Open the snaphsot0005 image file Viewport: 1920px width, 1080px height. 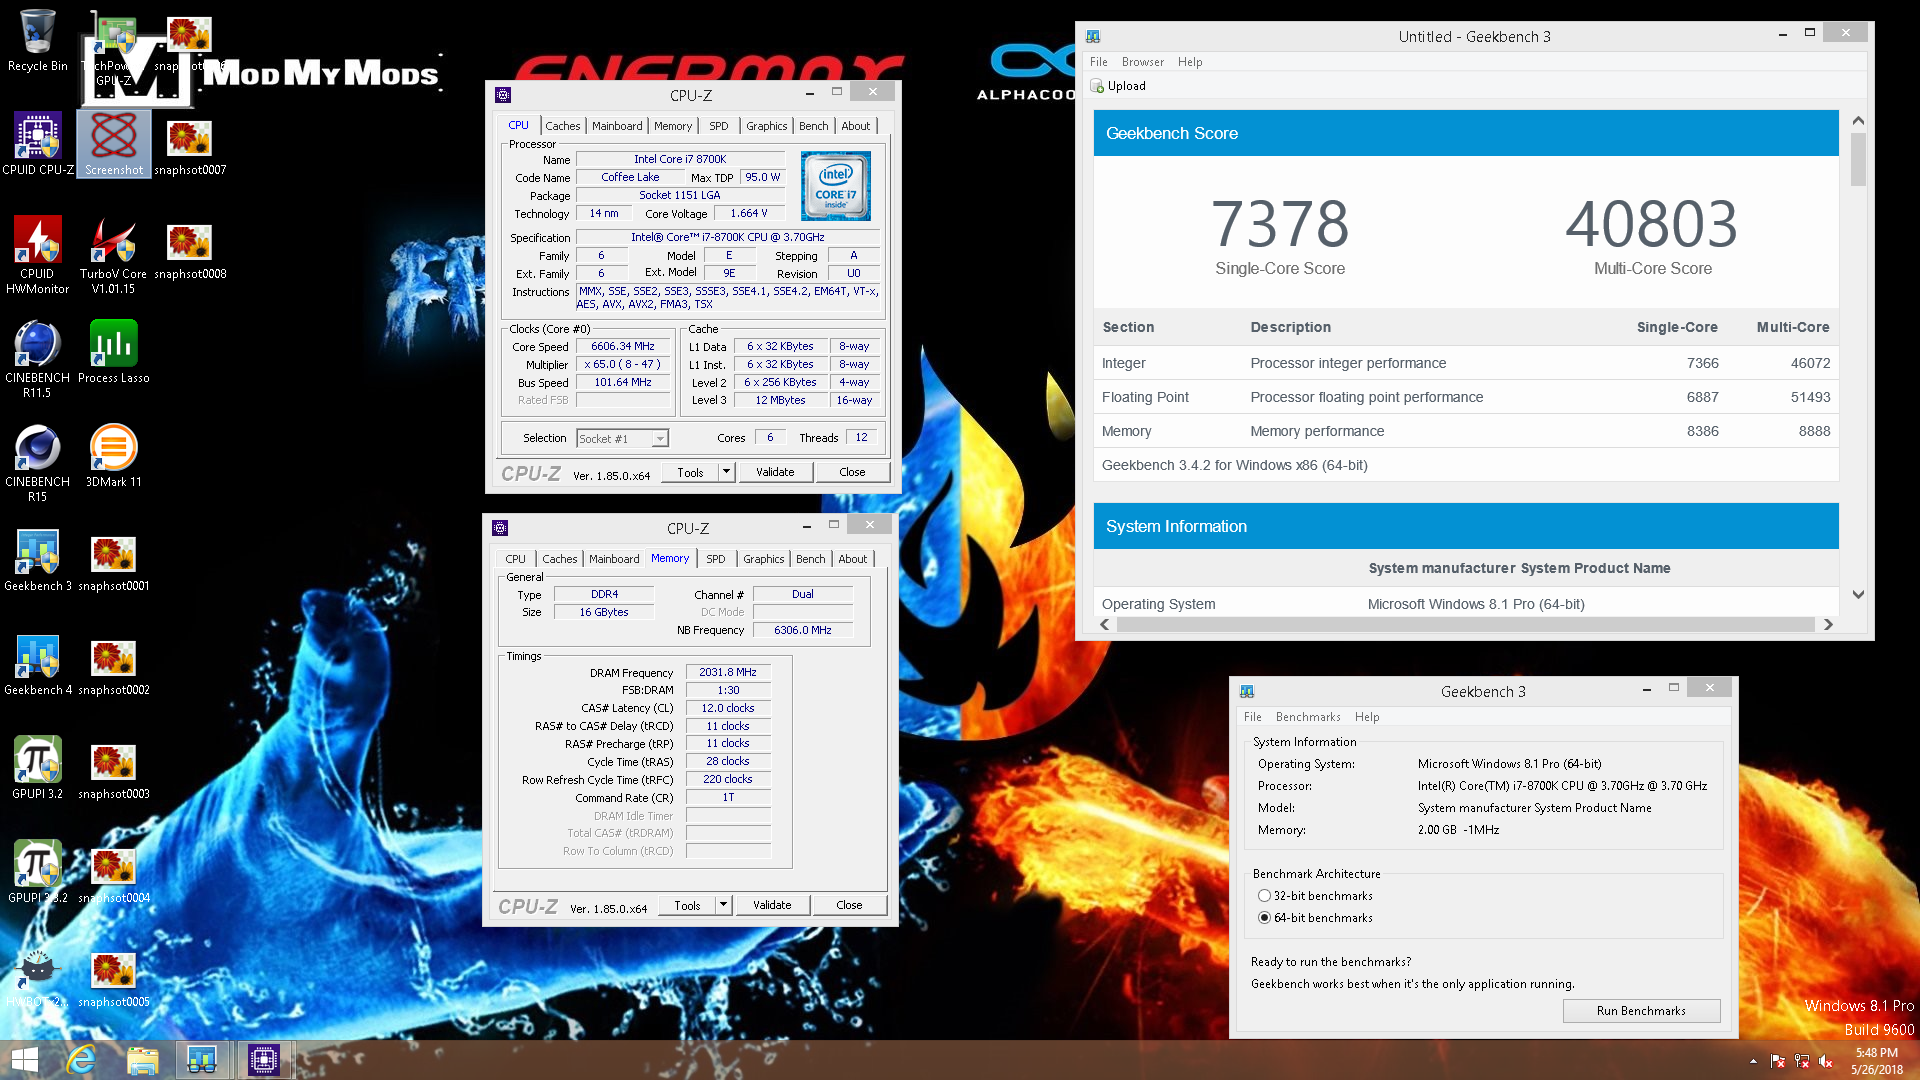pos(113,978)
